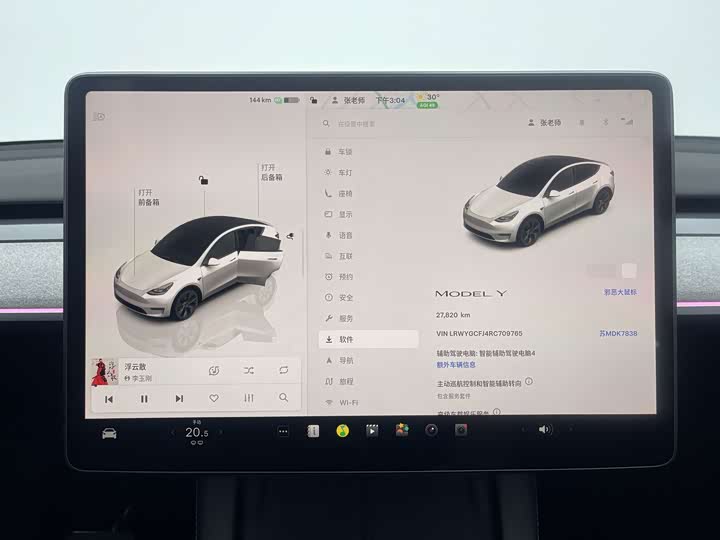The height and width of the screenshot is (540, 720).
Task: Tap the cellular signal icon in settings header
Action: pos(628,122)
